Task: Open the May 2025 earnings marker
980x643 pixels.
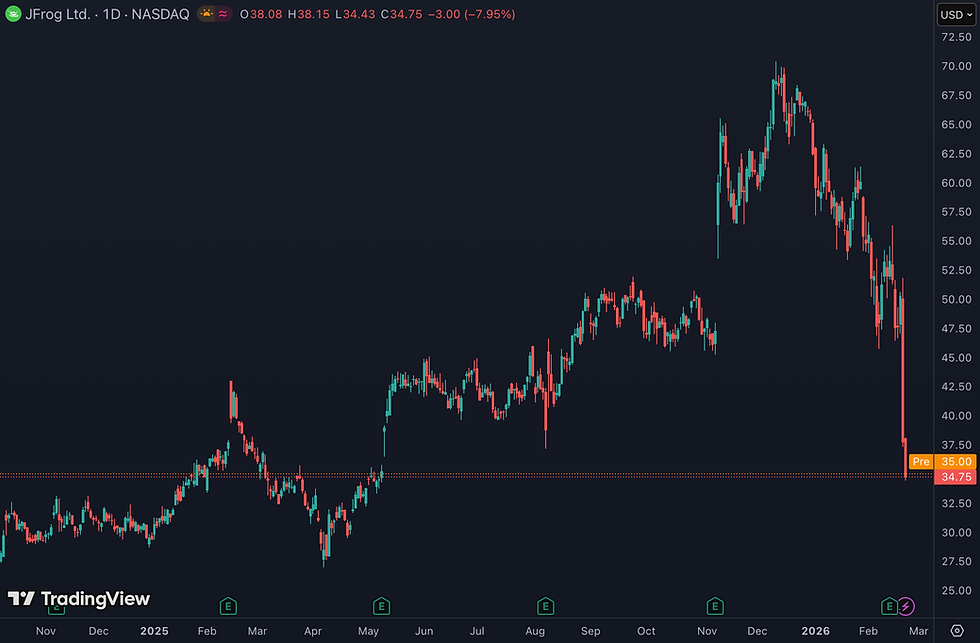Action: 381,606
